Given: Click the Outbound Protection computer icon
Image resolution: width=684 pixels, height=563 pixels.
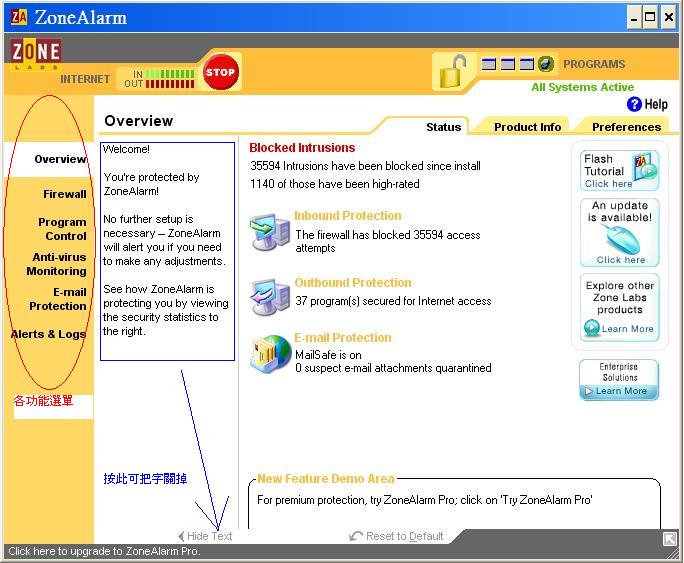Looking at the screenshot, I should click(x=270, y=297).
